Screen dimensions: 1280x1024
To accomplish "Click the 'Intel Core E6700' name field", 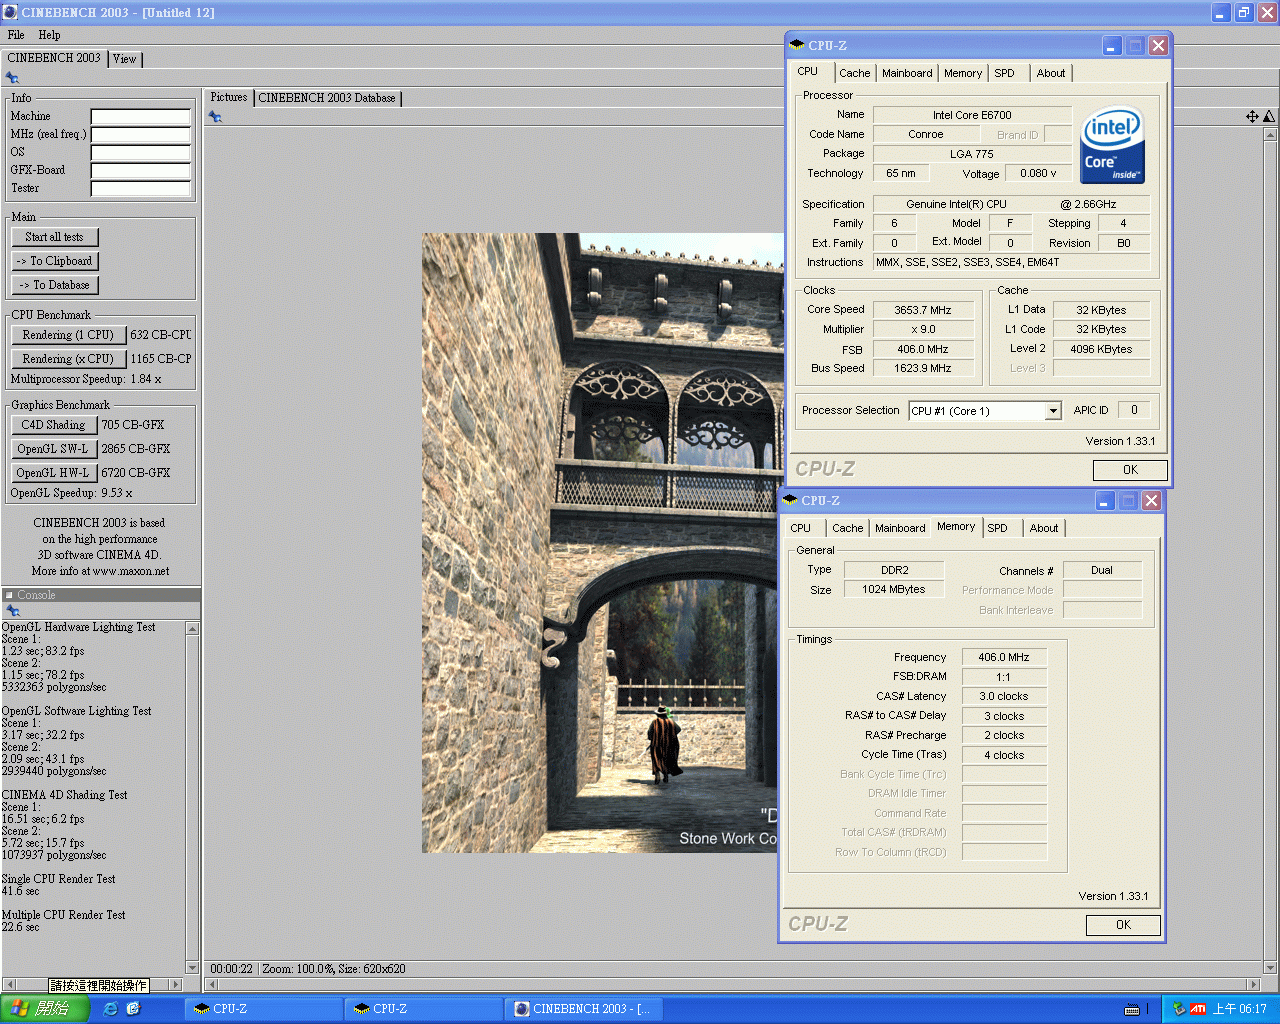I will [972, 115].
